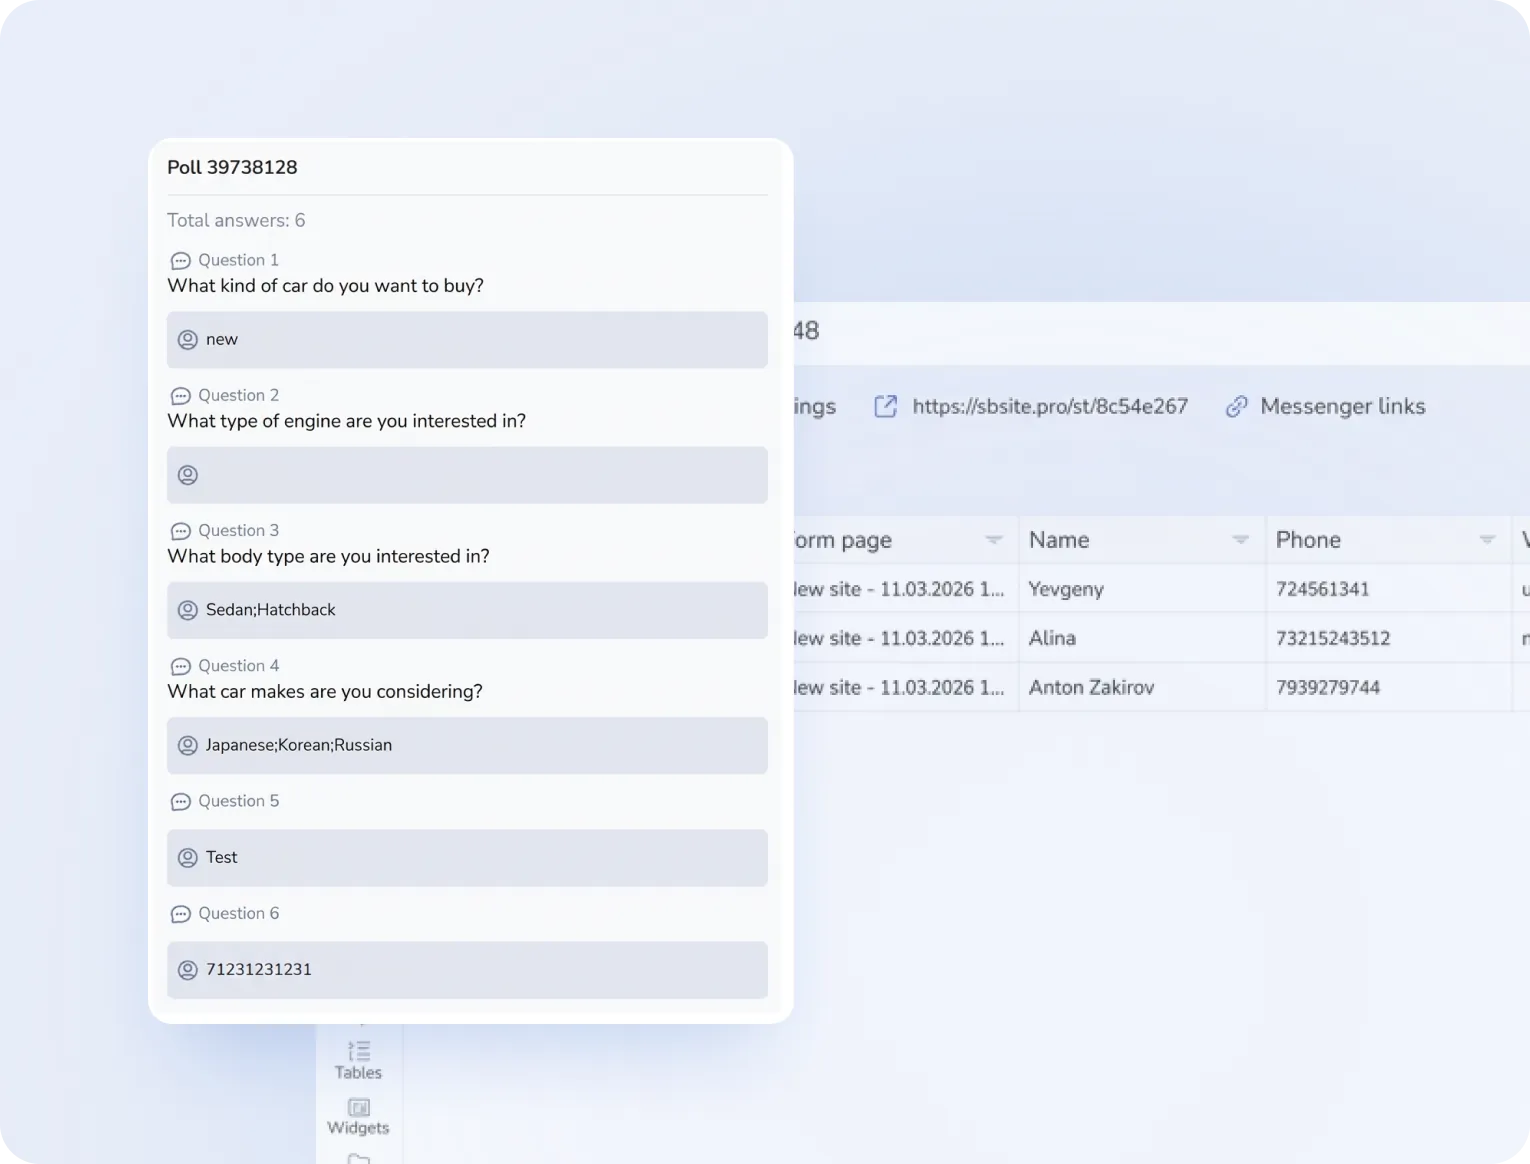This screenshot has height=1164, width=1530.
Task: Click the Question 1 speech bubble icon
Action: point(180,261)
